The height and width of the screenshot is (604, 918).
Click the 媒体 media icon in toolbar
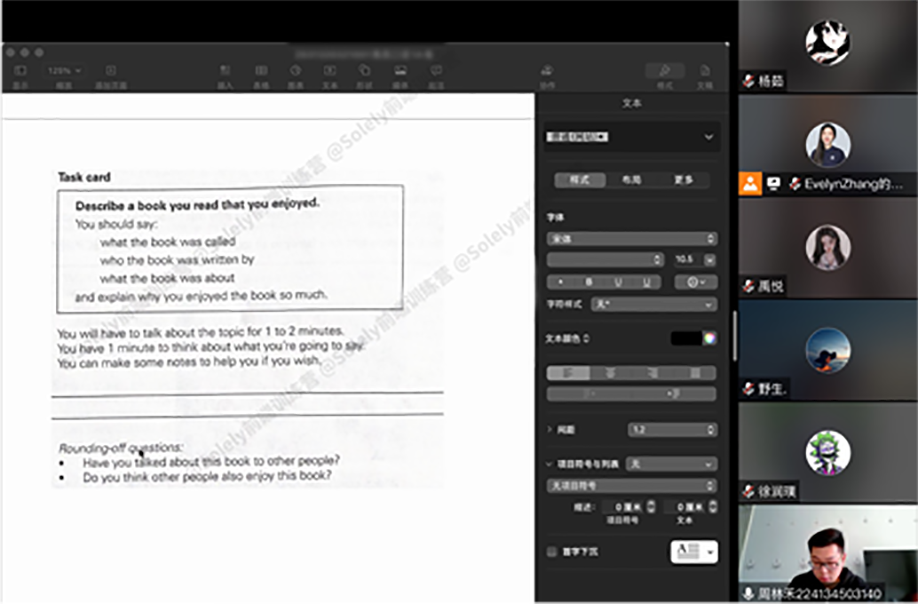(400, 71)
